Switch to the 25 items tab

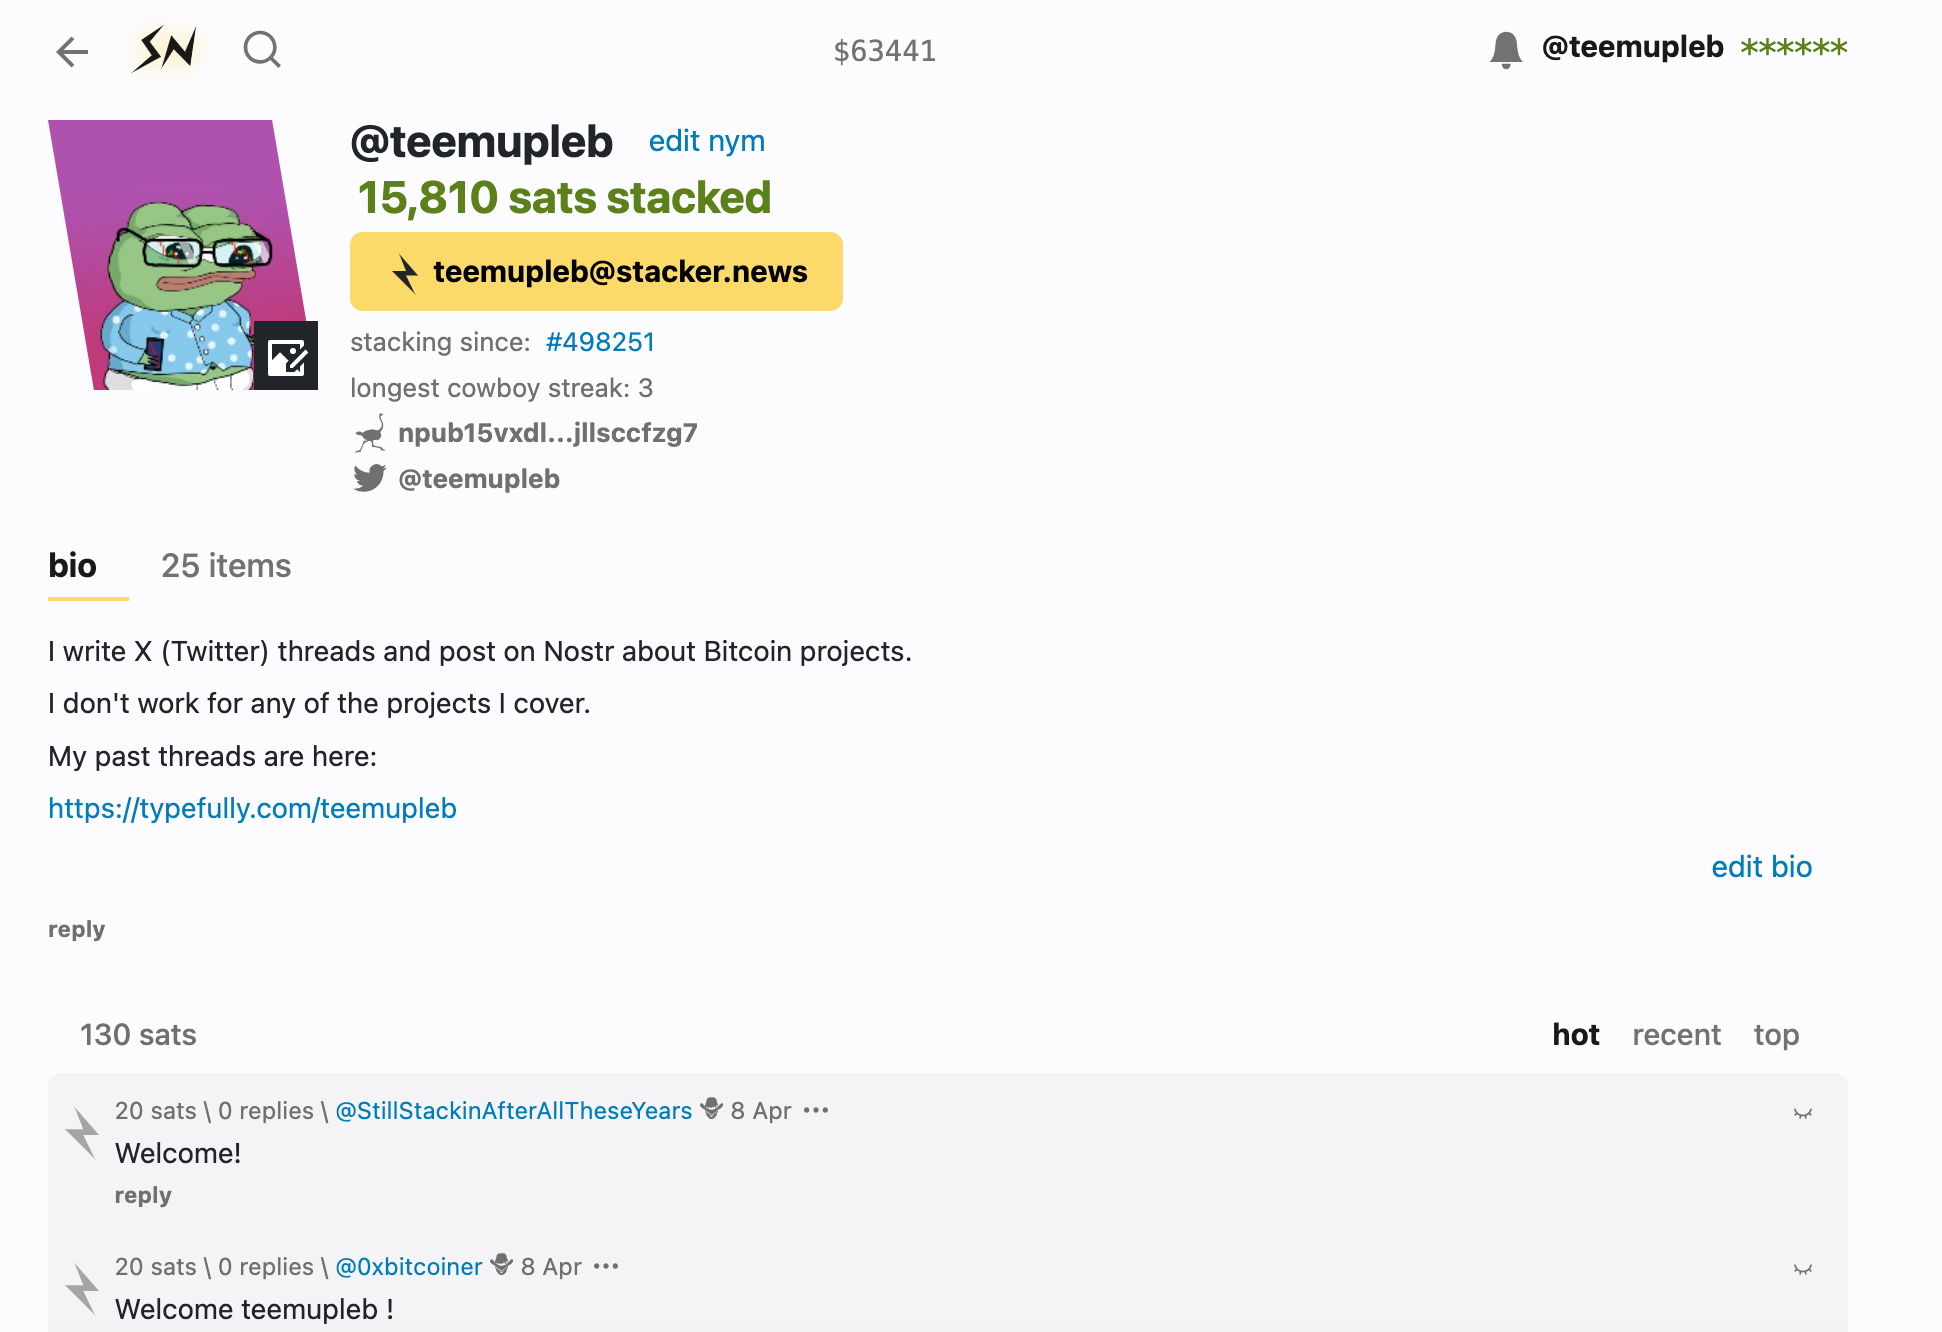pos(226,566)
